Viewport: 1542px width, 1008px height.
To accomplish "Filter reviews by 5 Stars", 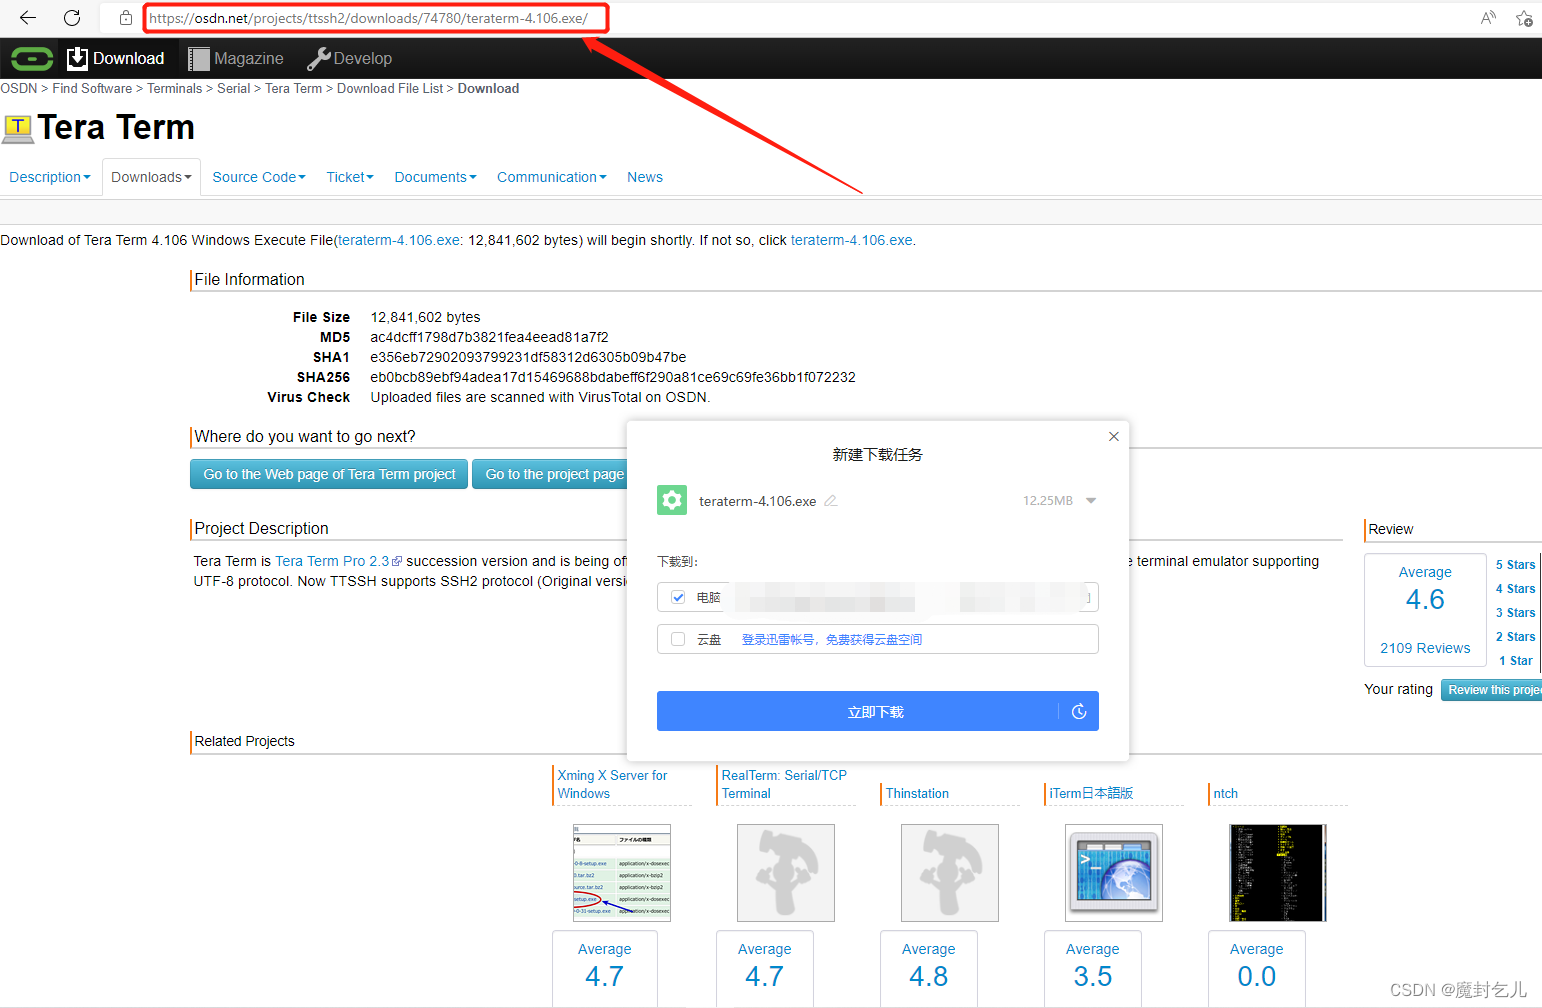I will 1515,565.
